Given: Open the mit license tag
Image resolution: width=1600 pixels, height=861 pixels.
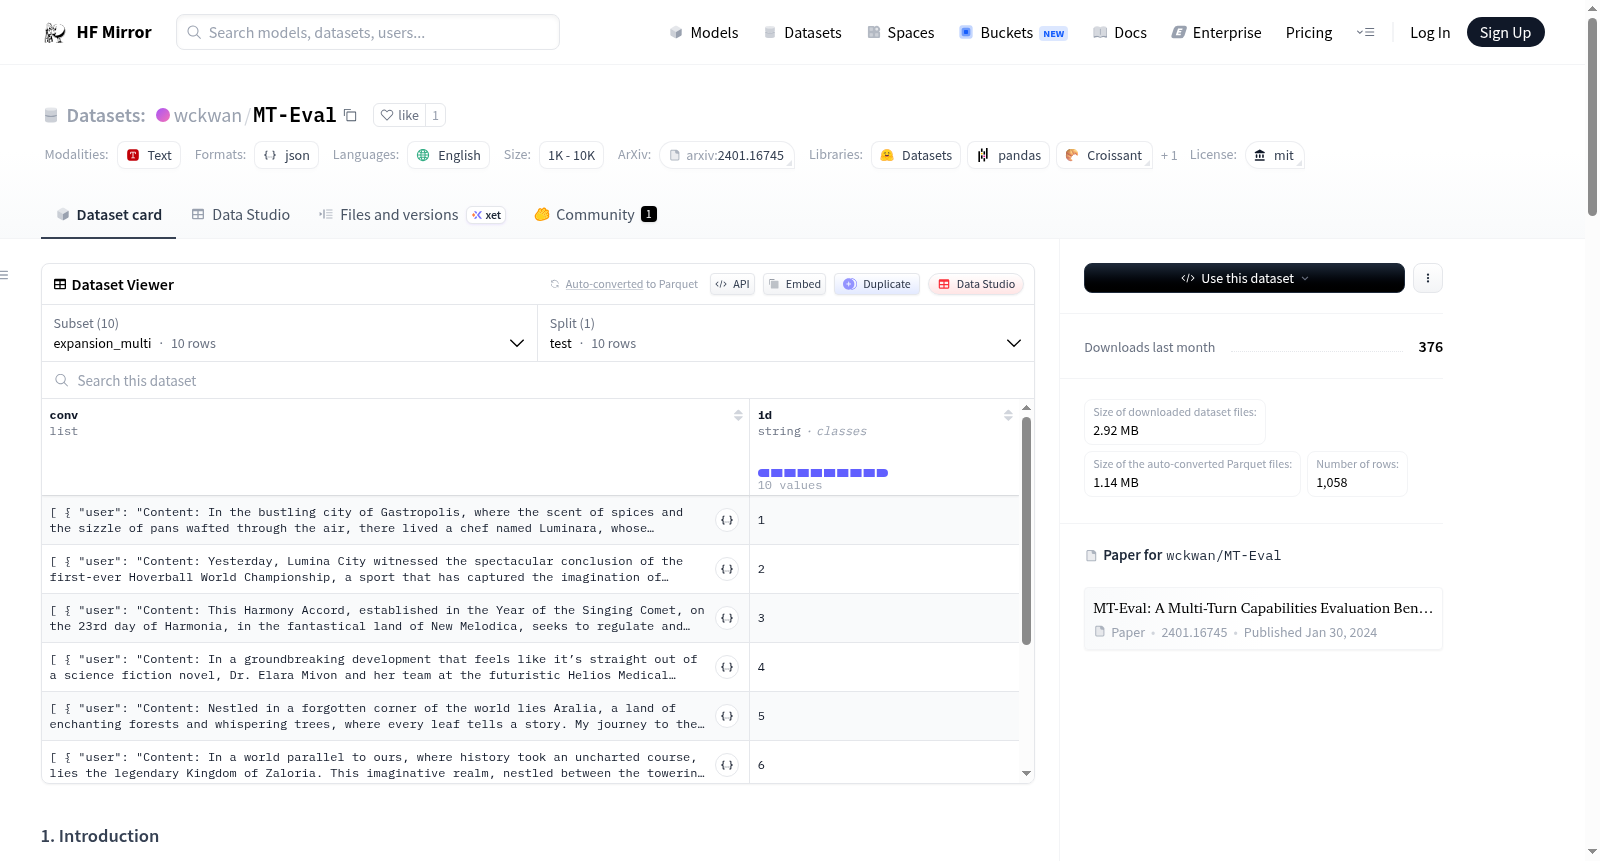Looking at the screenshot, I should [1275, 155].
